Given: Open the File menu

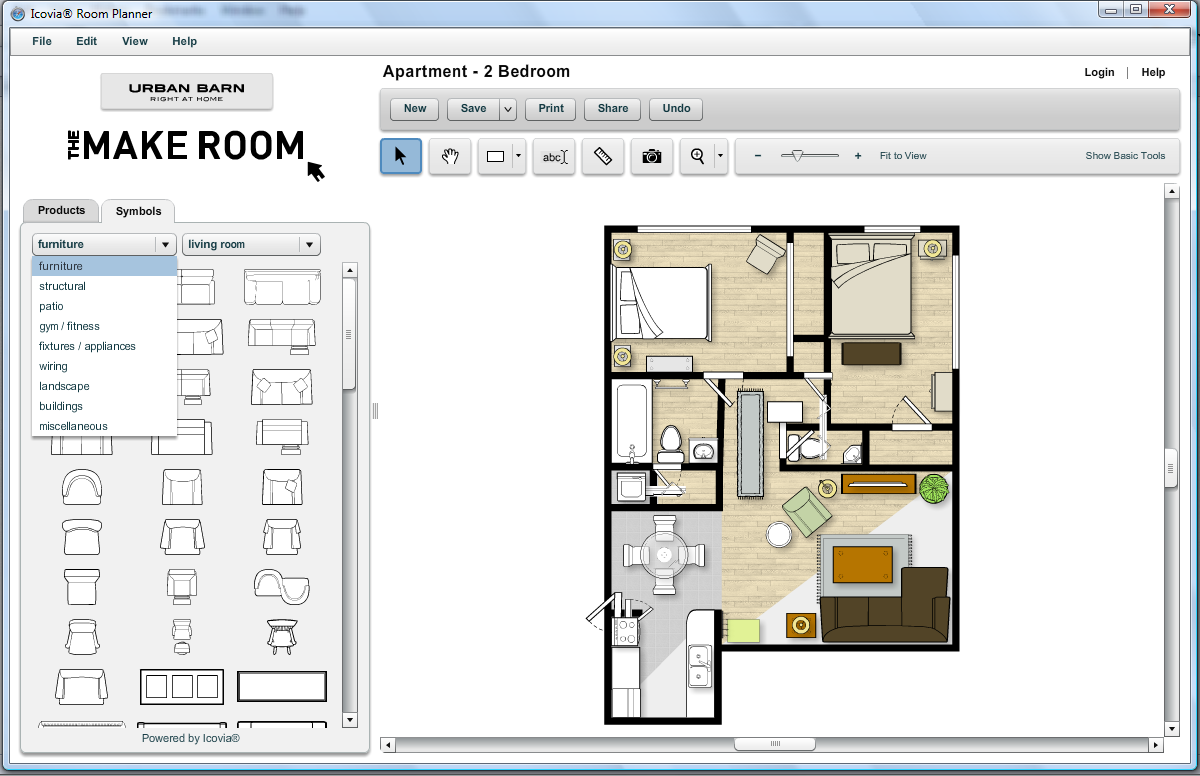Looking at the screenshot, I should pos(42,41).
